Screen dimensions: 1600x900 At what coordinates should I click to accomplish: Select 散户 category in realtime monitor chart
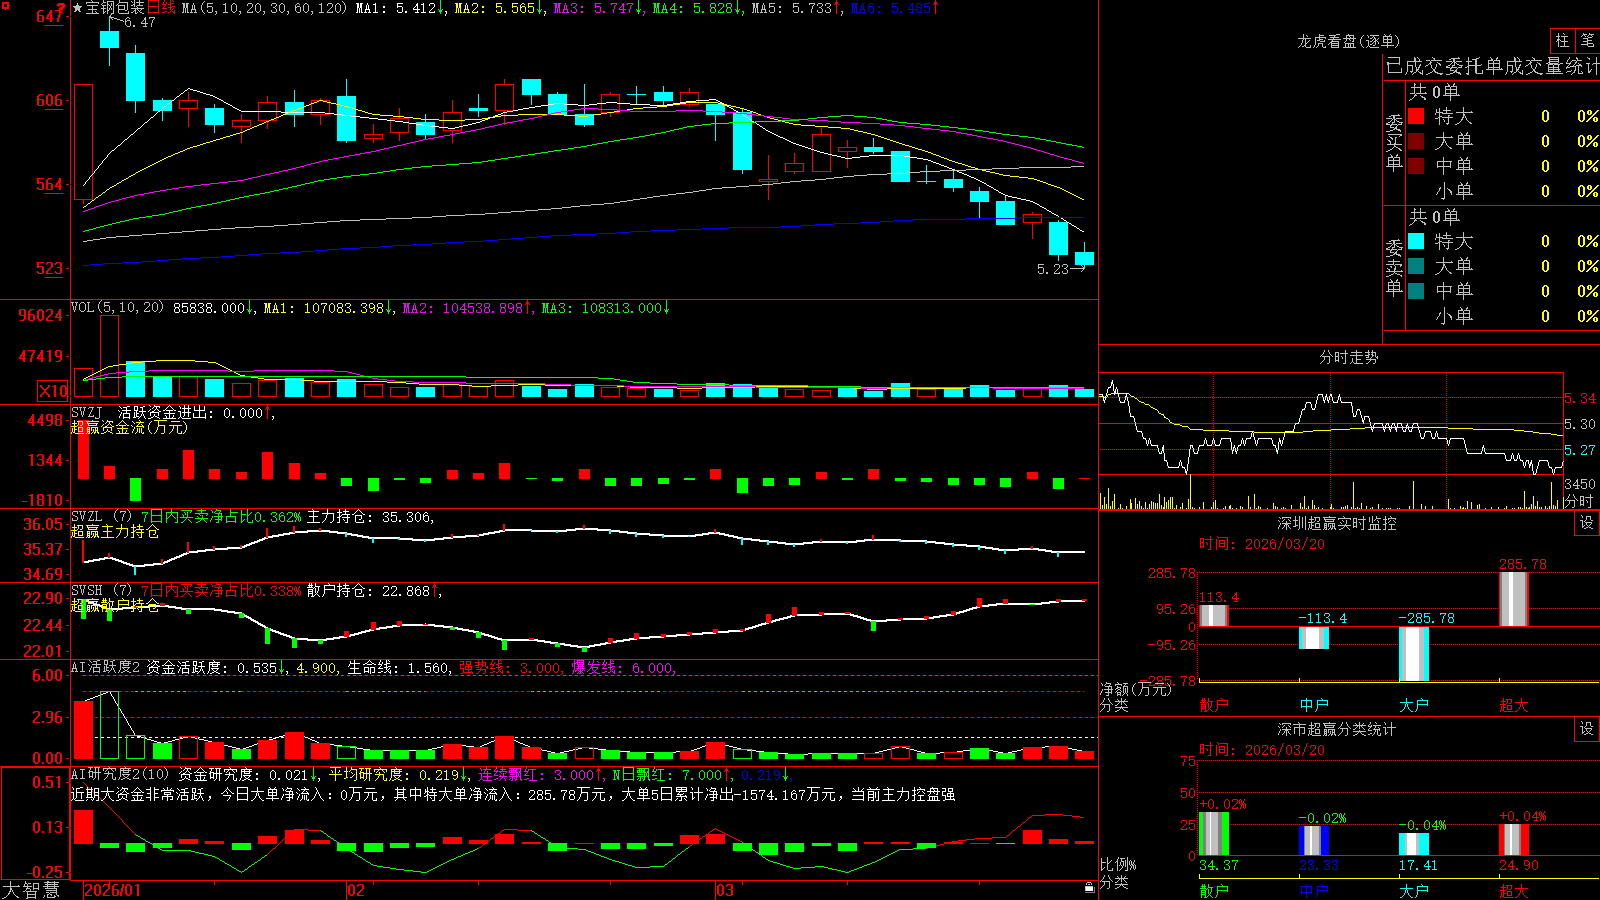(x=1214, y=705)
